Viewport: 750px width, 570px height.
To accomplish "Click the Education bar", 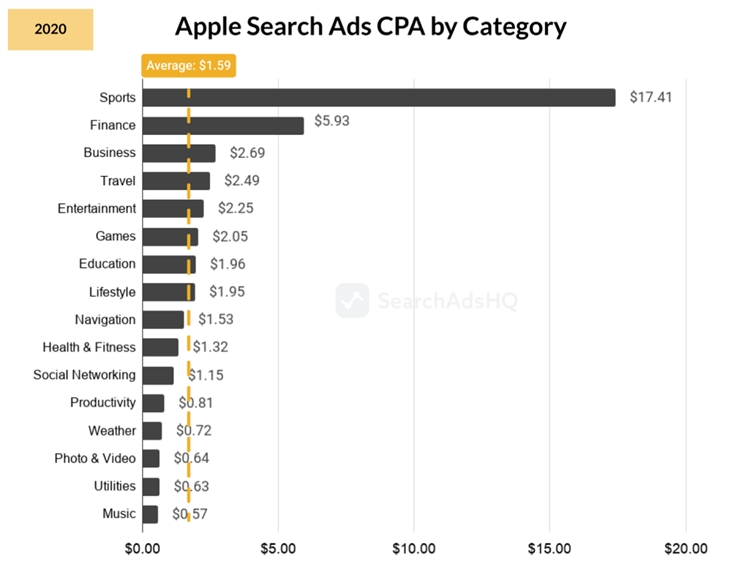I will pyautogui.click(x=169, y=264).
